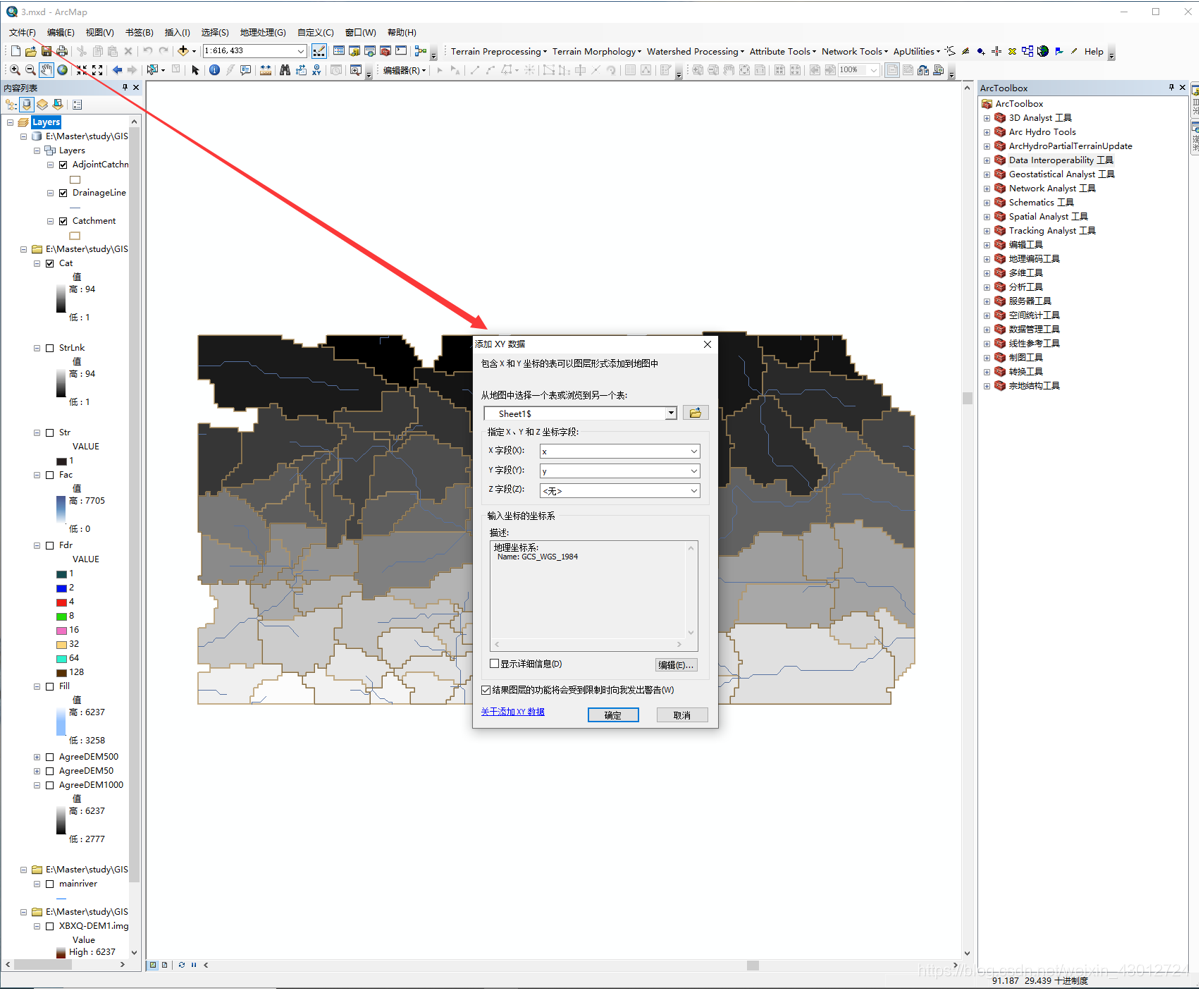
Task: Open the 关于添加 XY 数据 link
Action: pyautogui.click(x=512, y=711)
